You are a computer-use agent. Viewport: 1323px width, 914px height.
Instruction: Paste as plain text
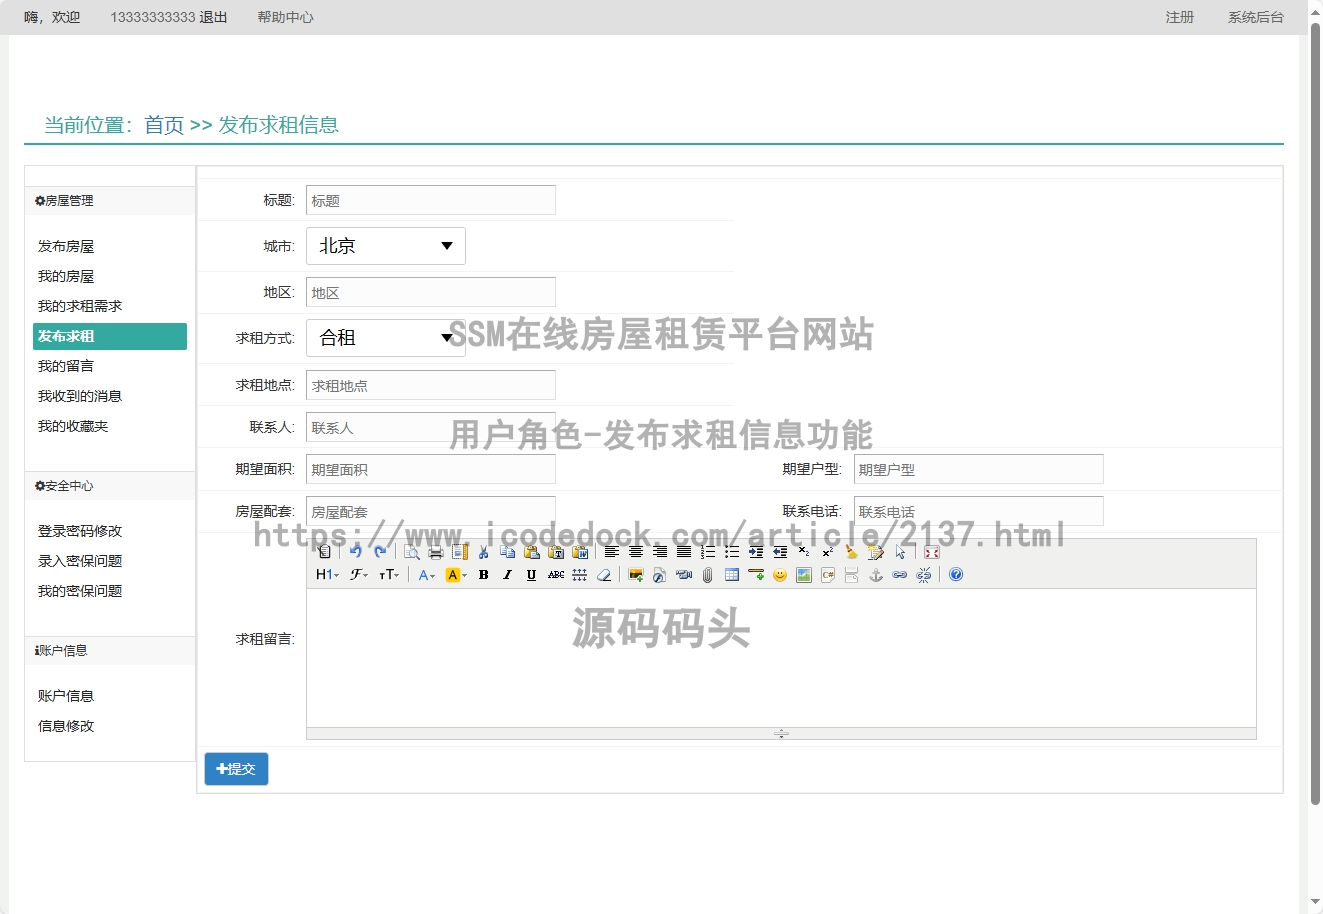(556, 552)
